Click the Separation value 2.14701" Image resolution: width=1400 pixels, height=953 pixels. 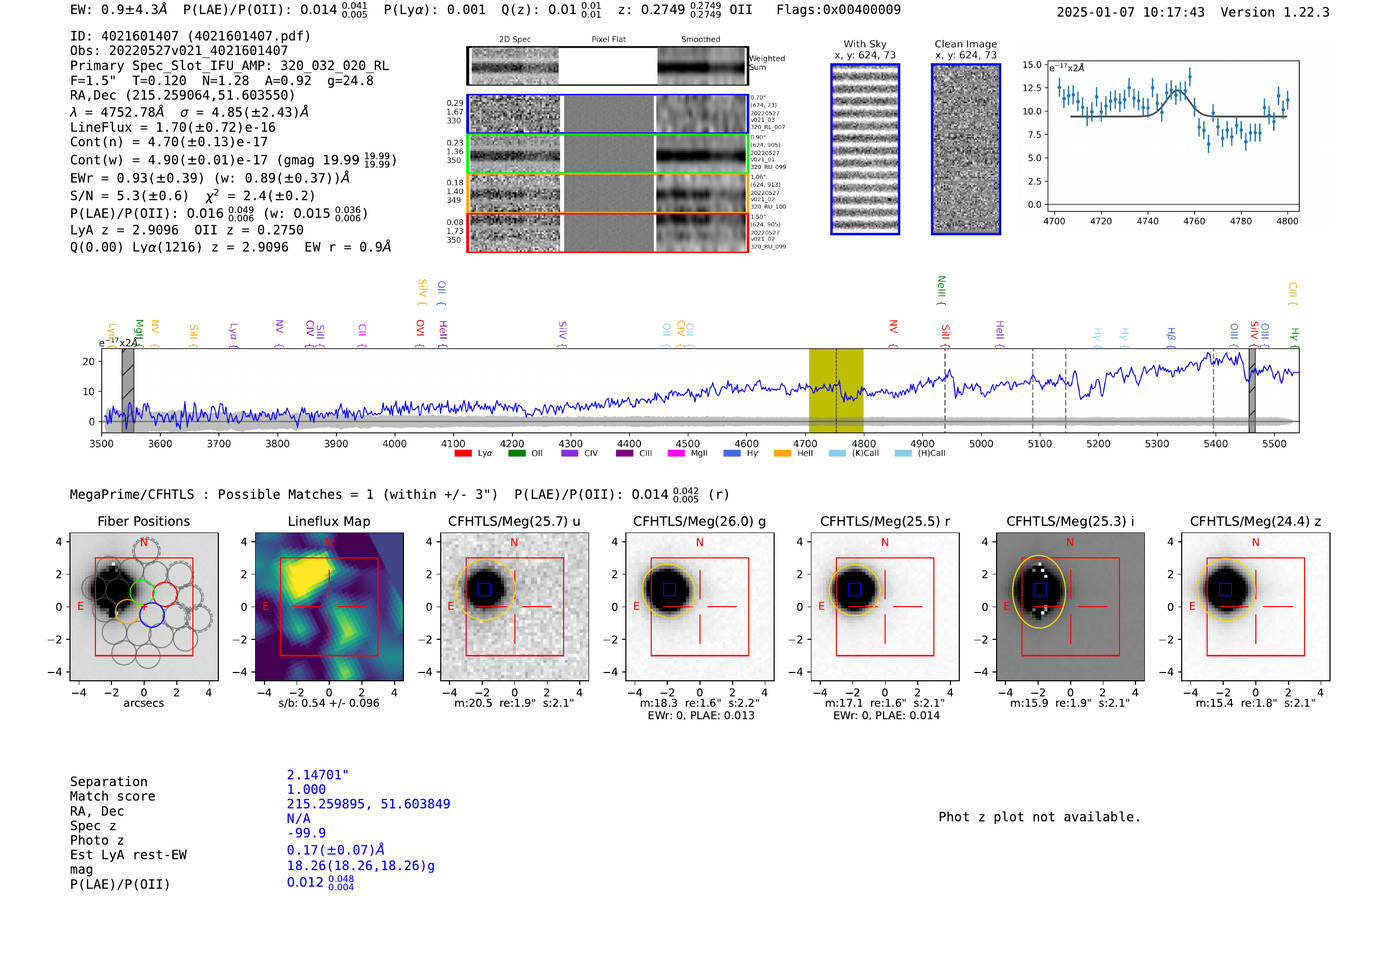click(318, 775)
